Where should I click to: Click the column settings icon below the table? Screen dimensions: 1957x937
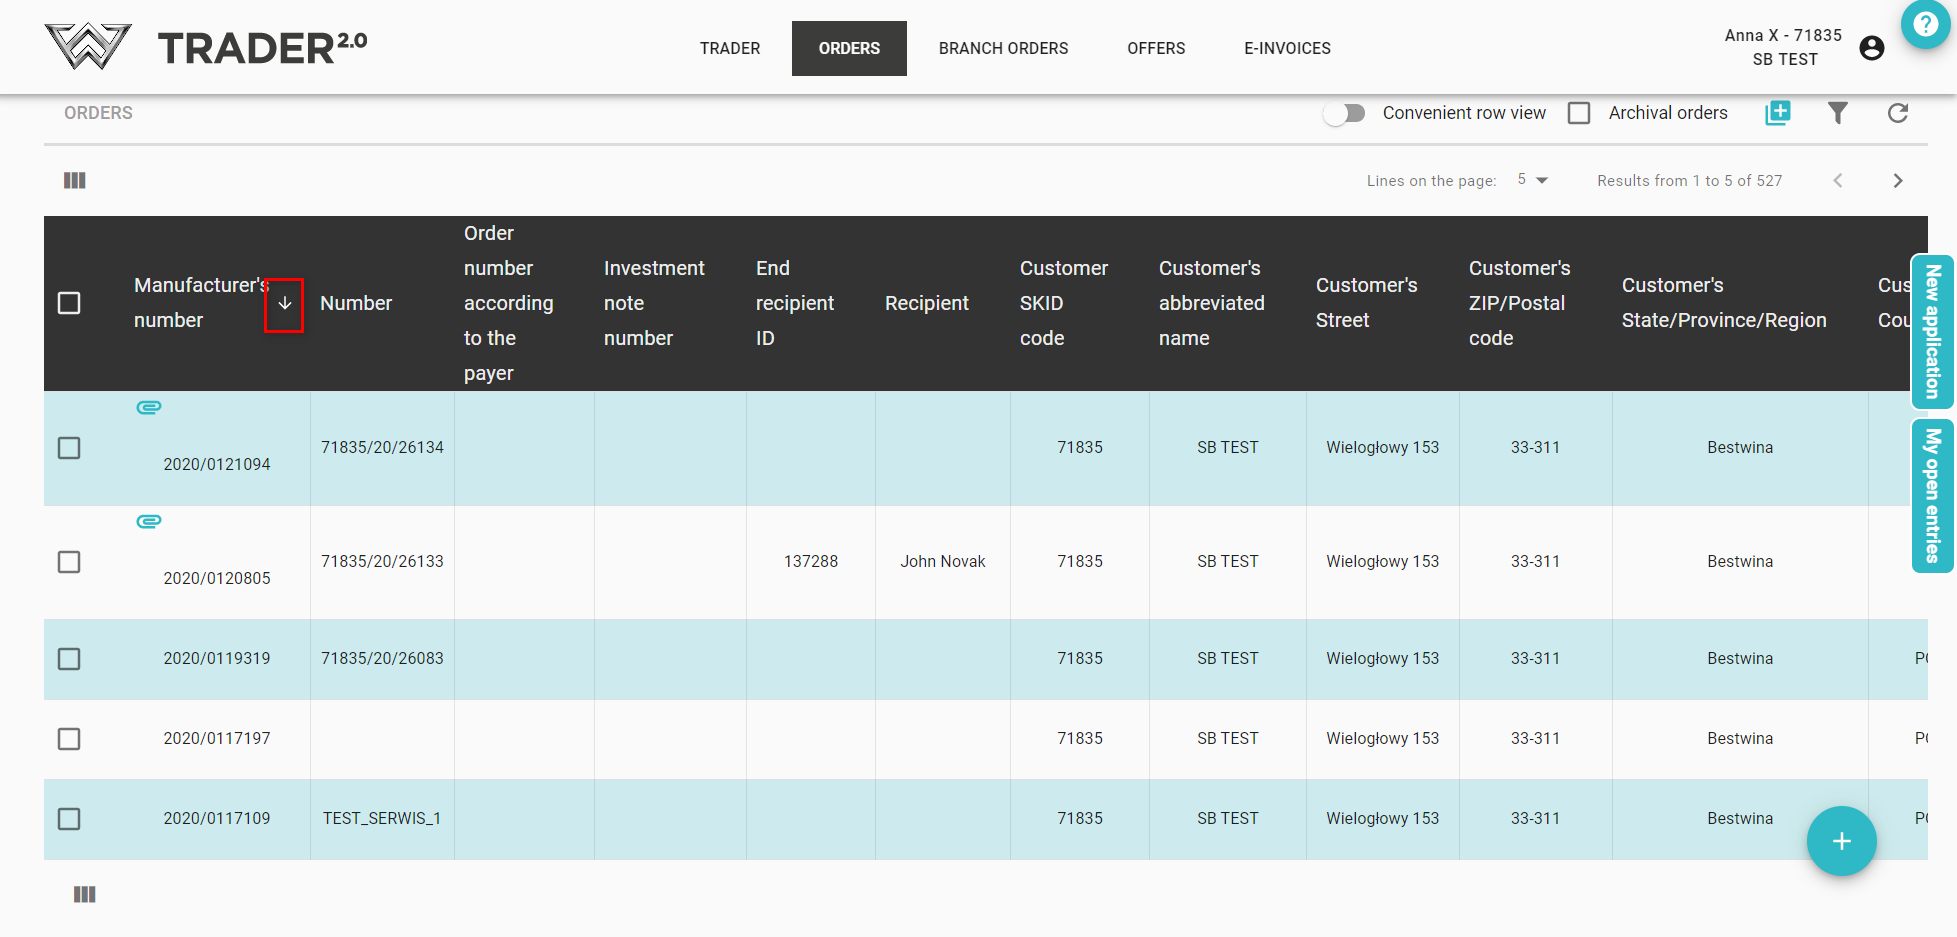pyautogui.click(x=85, y=894)
